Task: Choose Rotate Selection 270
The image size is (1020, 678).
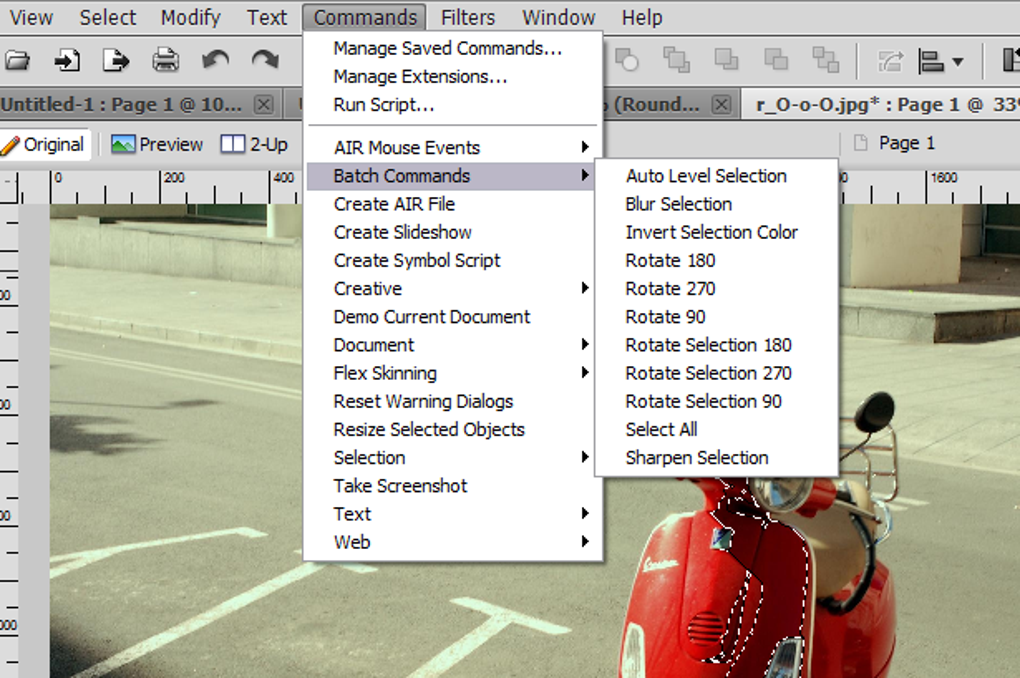Action: (x=716, y=373)
